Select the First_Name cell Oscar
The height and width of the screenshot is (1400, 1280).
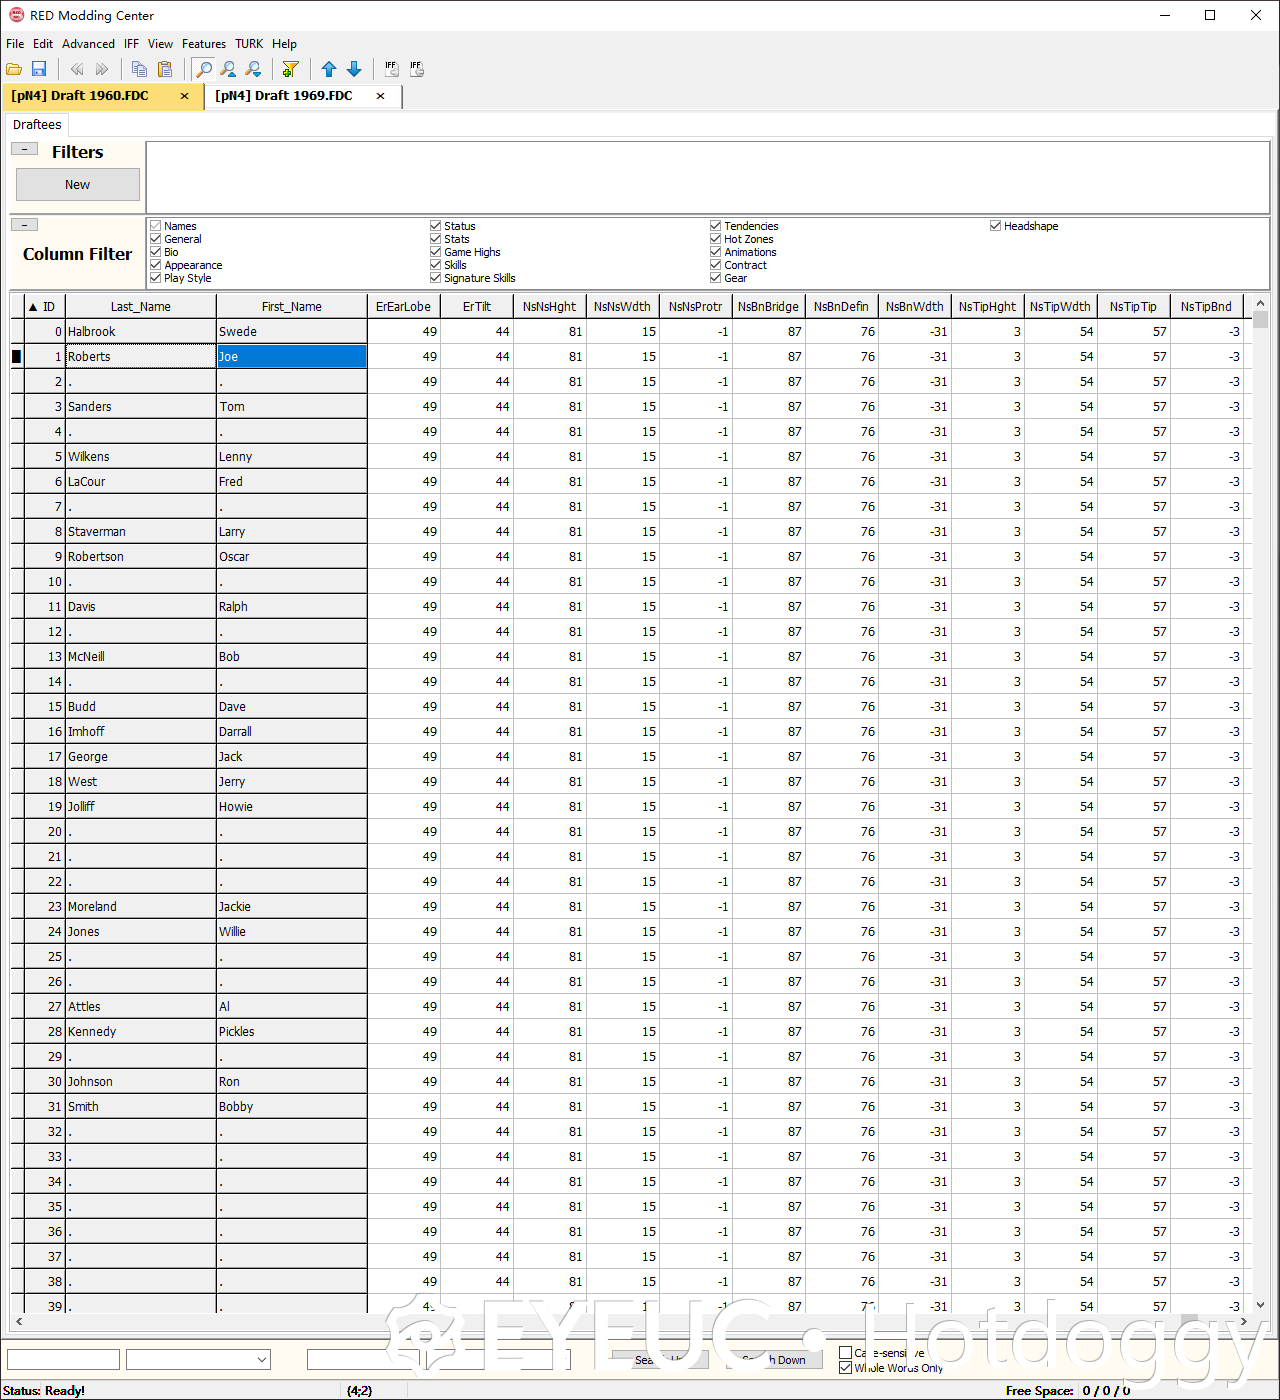pyautogui.click(x=292, y=557)
